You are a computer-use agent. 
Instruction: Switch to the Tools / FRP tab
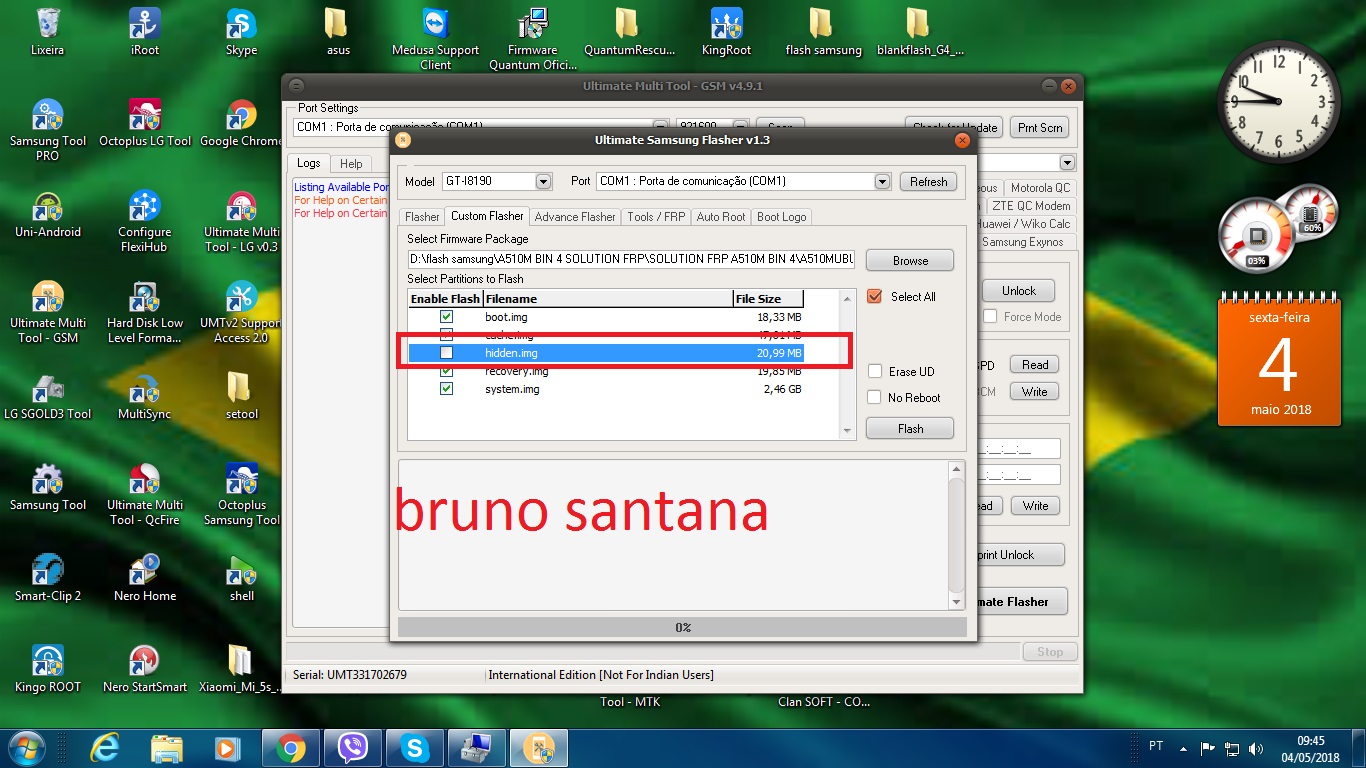pos(656,217)
